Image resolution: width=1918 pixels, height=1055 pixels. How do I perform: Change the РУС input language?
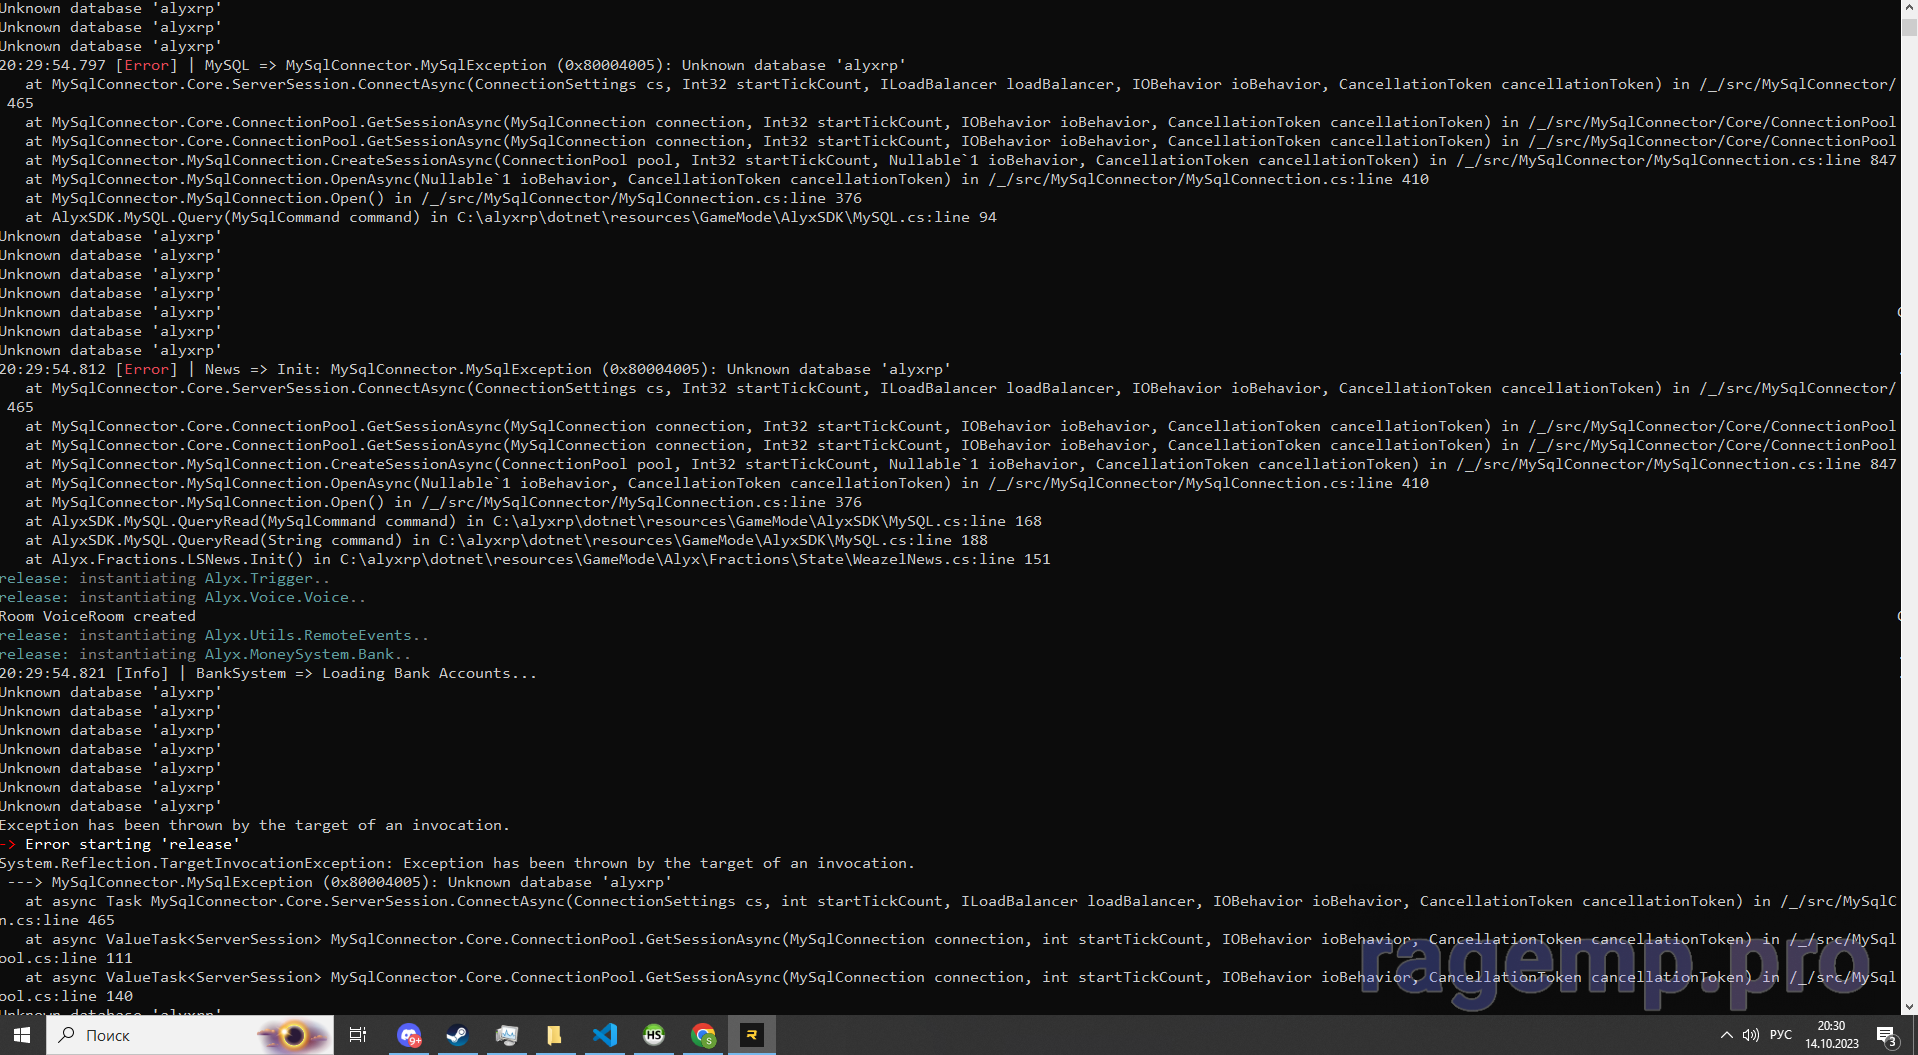tap(1781, 1035)
